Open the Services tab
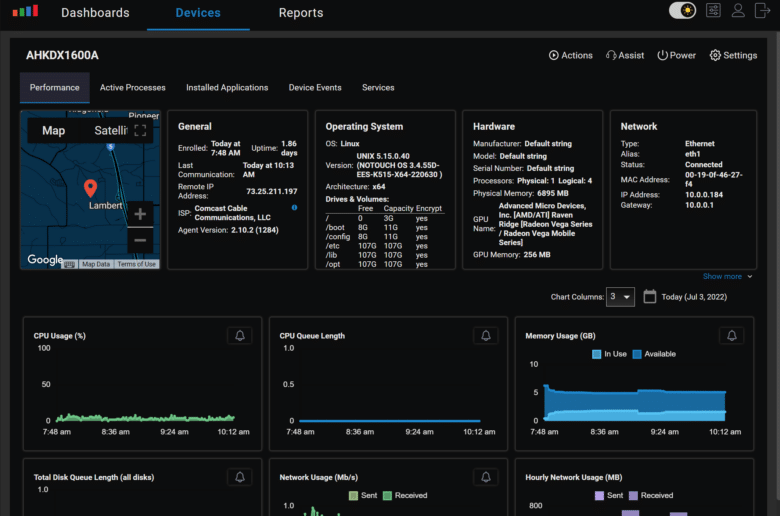780x516 pixels. [378, 88]
